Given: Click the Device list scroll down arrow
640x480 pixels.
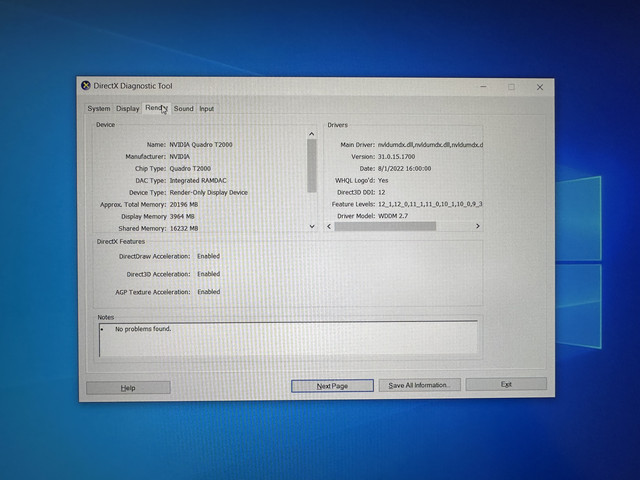Looking at the screenshot, I should [312, 226].
